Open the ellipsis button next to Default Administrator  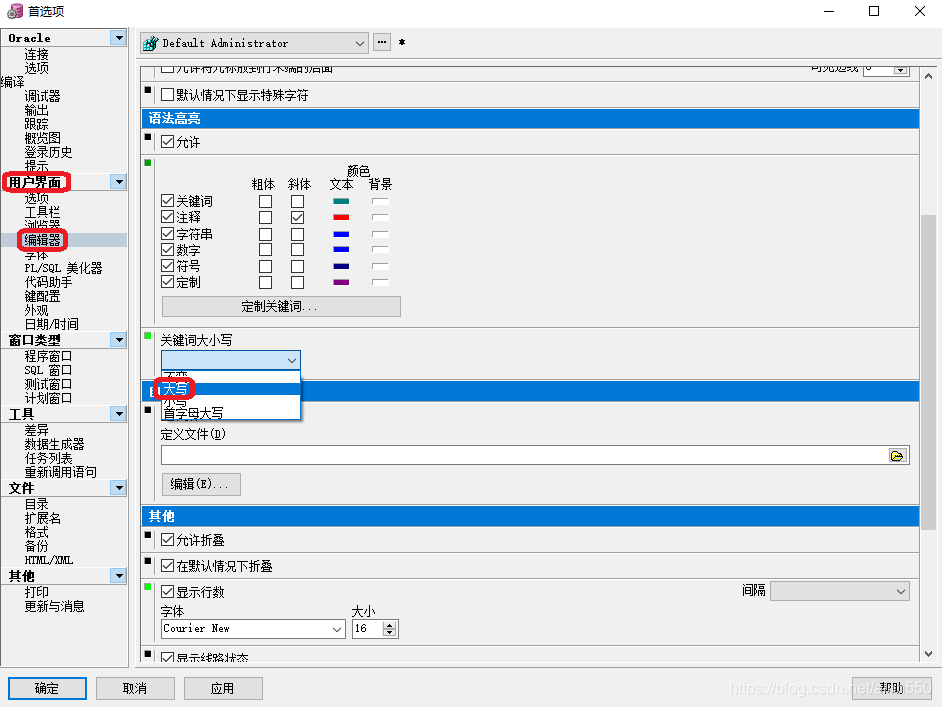(382, 42)
